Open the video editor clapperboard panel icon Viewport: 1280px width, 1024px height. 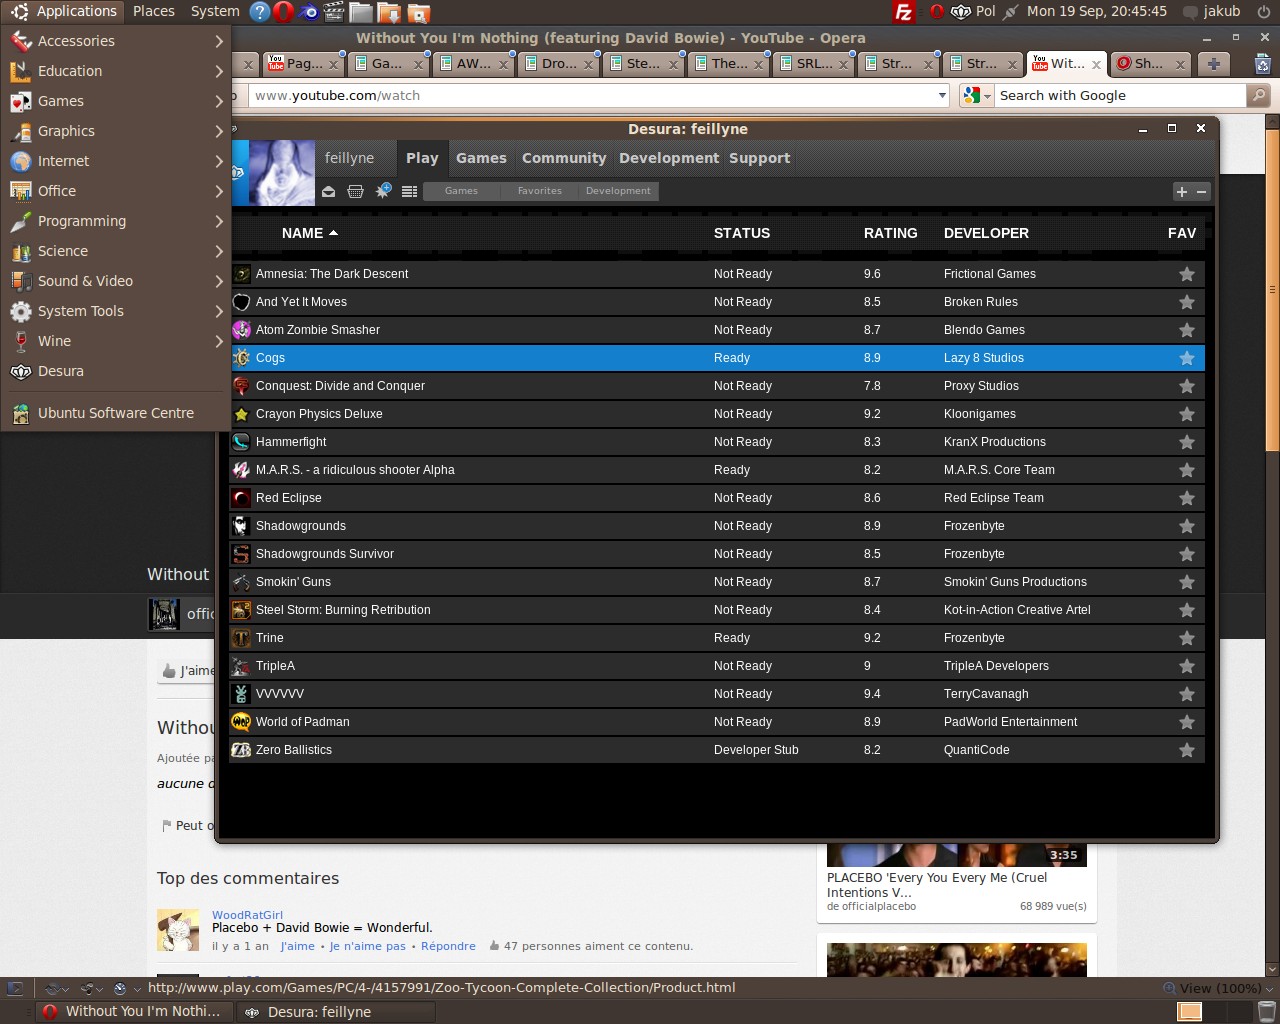coord(335,12)
